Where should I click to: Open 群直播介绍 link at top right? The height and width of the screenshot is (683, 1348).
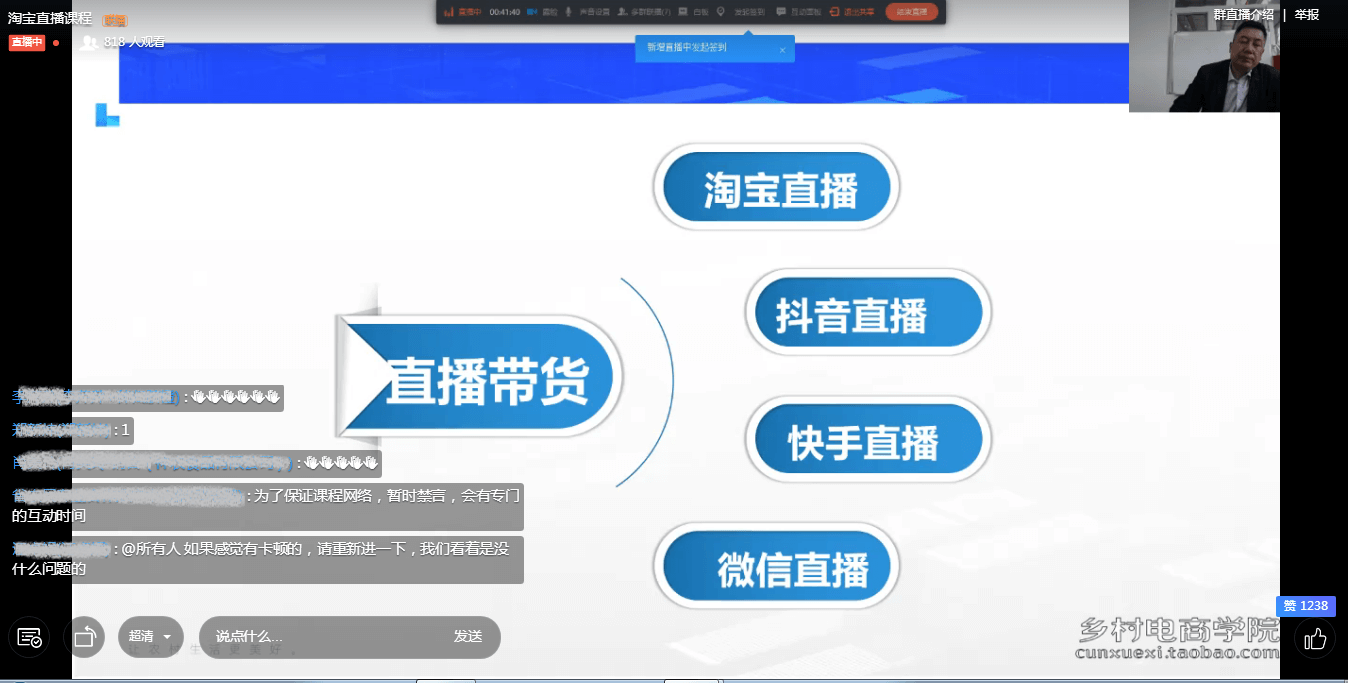[1243, 15]
